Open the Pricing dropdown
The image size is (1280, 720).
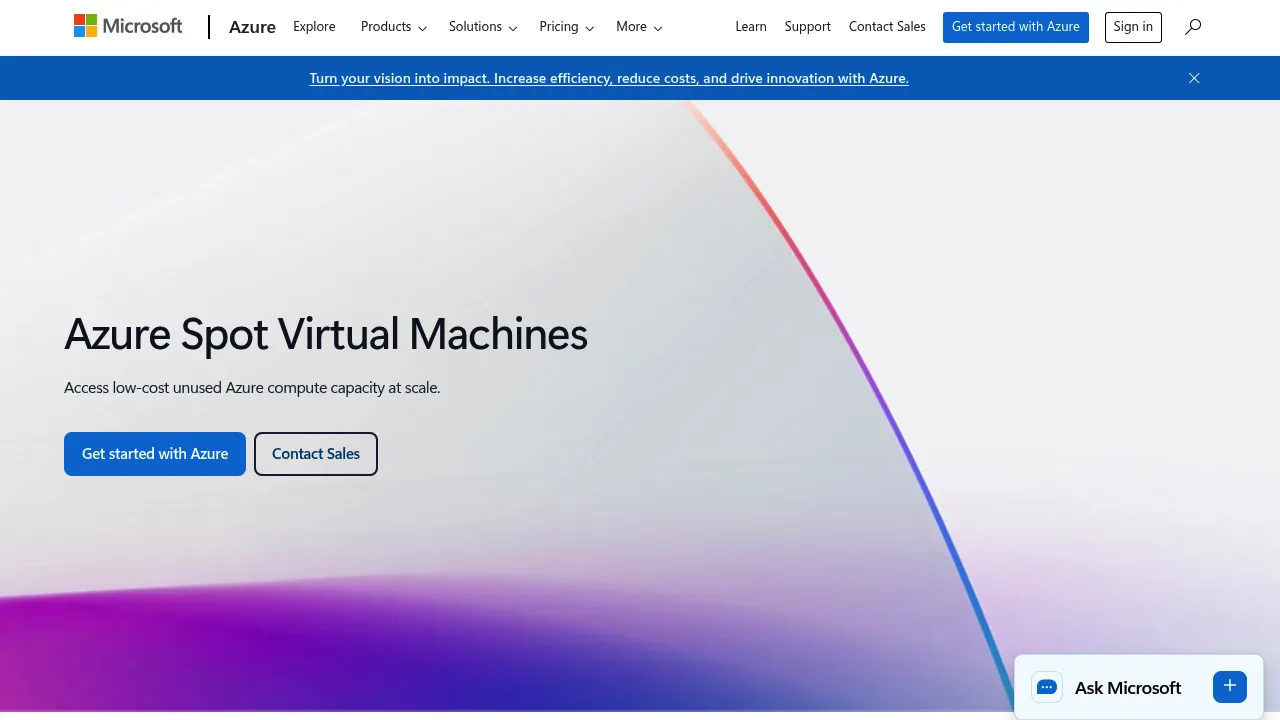[566, 27]
